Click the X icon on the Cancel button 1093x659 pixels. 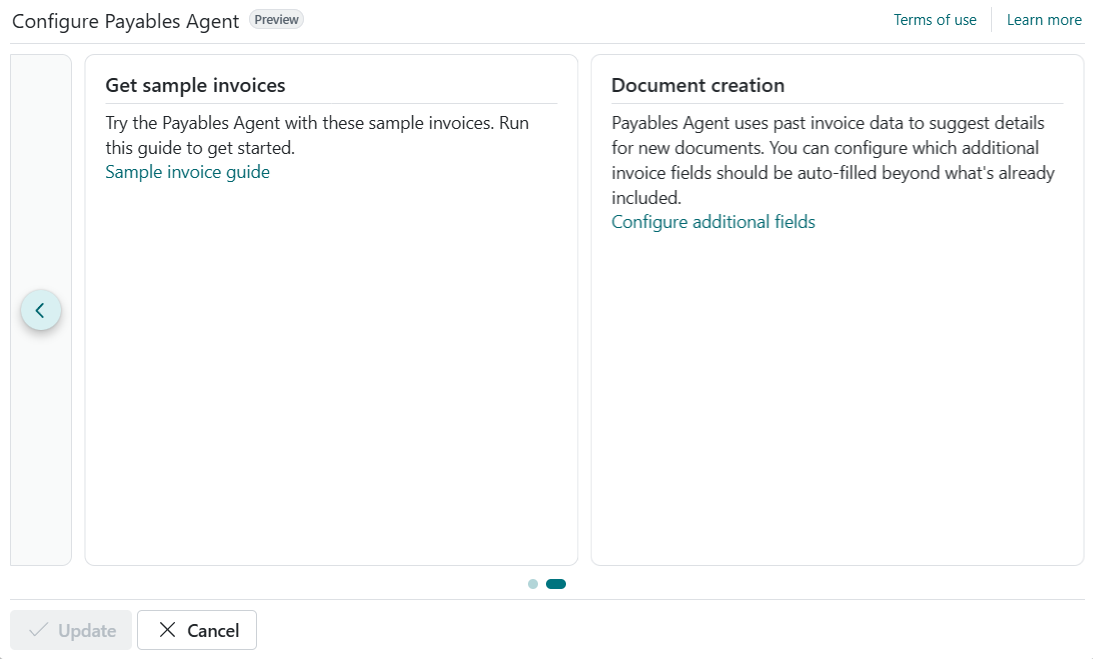pyautogui.click(x=166, y=630)
